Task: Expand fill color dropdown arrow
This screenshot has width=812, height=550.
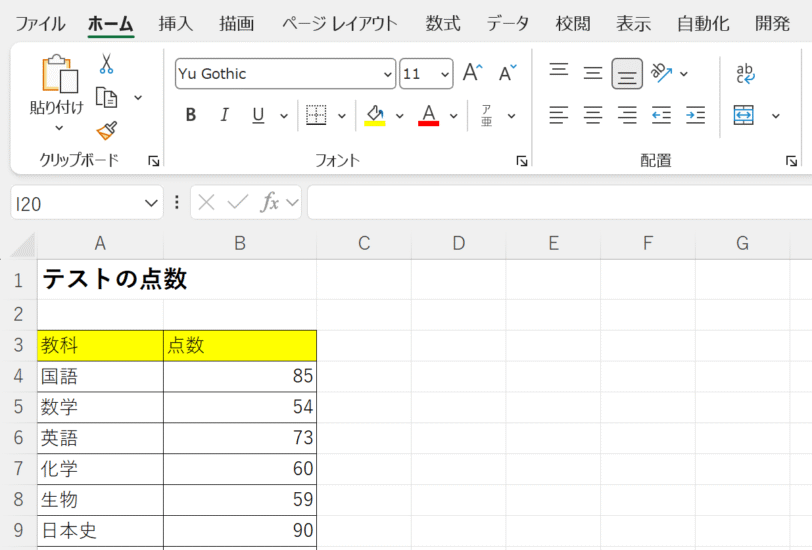Action: point(400,115)
